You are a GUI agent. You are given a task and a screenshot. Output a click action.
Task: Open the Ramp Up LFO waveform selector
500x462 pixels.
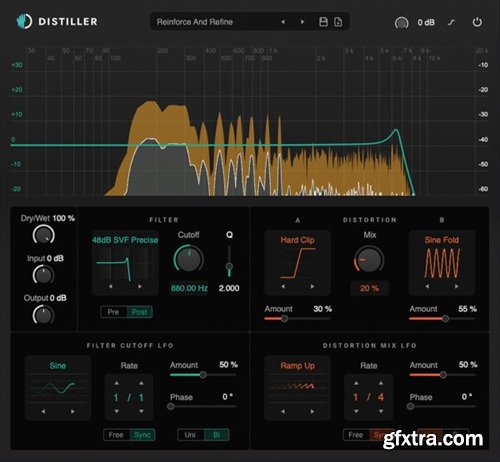[x=297, y=366]
